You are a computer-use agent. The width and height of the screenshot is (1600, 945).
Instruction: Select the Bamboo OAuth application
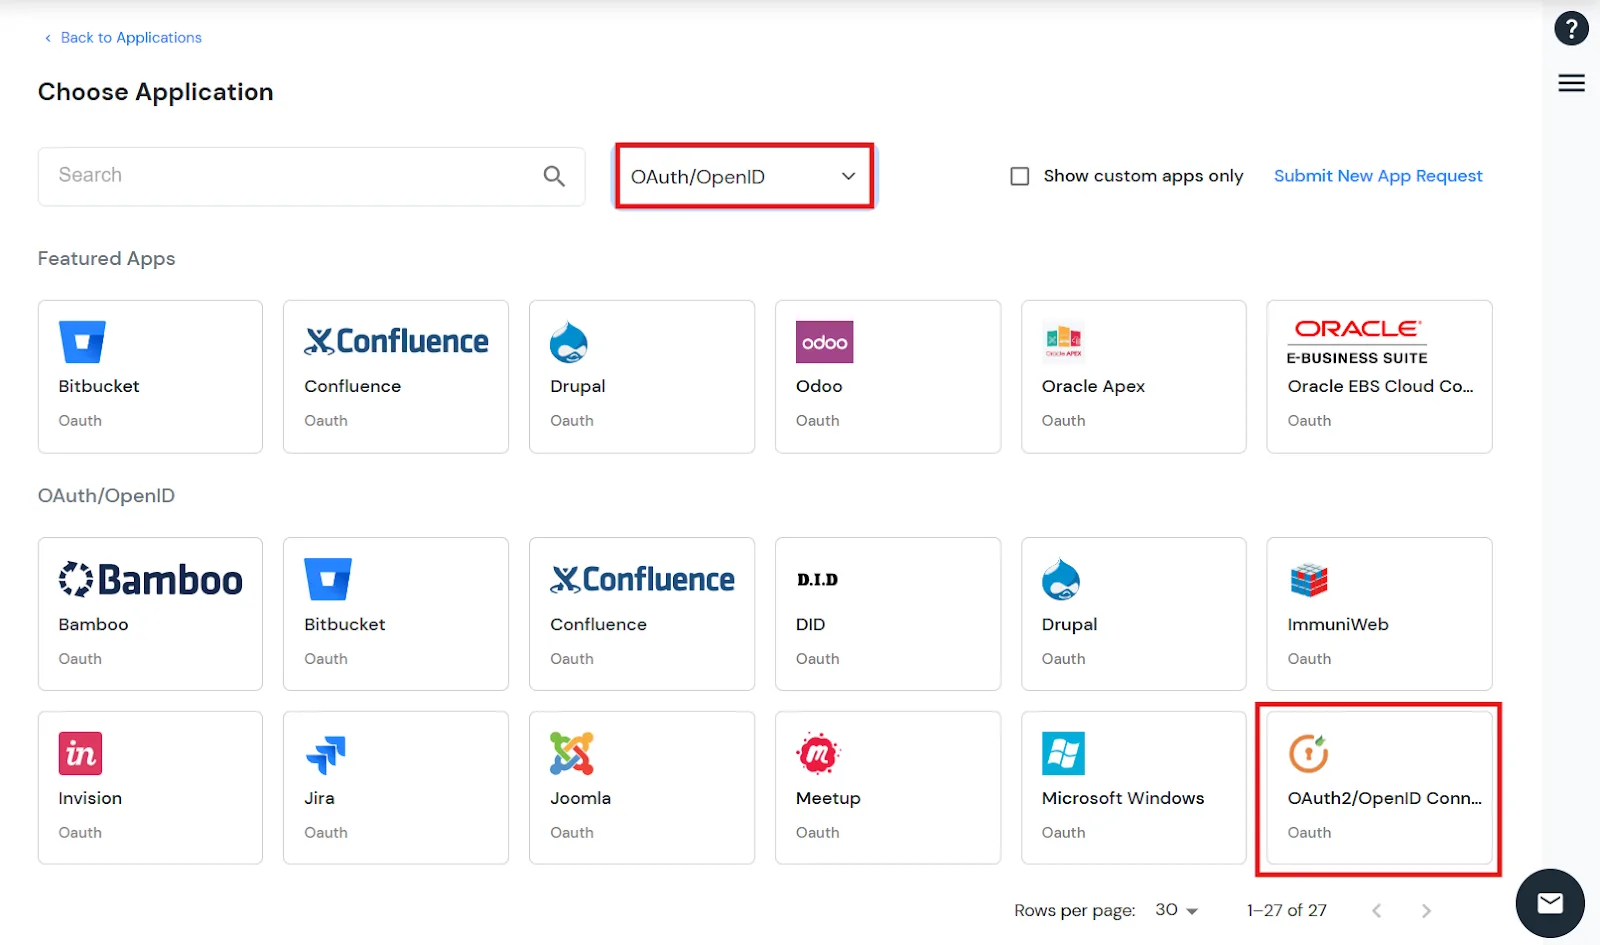[x=150, y=614]
